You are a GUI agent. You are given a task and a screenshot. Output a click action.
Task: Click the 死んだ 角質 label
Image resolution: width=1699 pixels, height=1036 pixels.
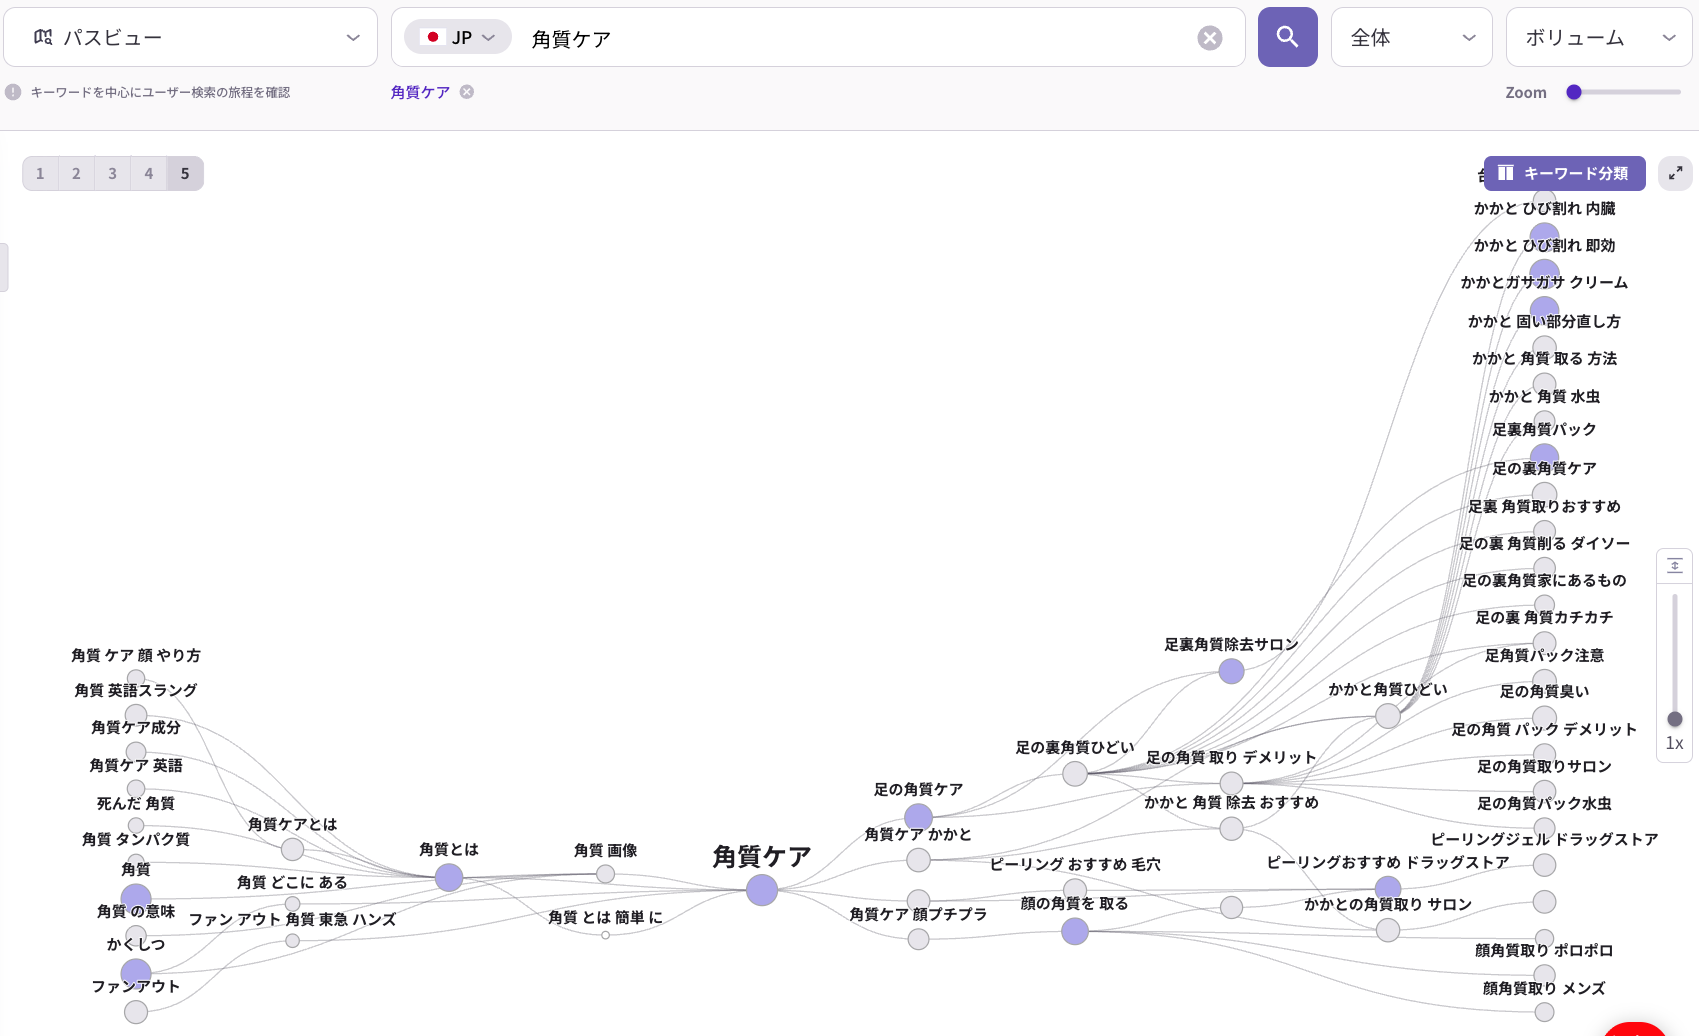[136, 803]
